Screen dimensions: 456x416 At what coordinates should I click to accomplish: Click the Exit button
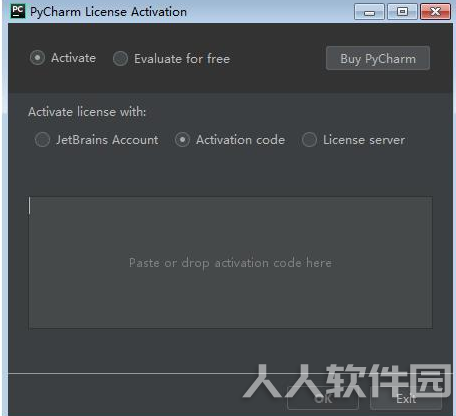(406, 398)
